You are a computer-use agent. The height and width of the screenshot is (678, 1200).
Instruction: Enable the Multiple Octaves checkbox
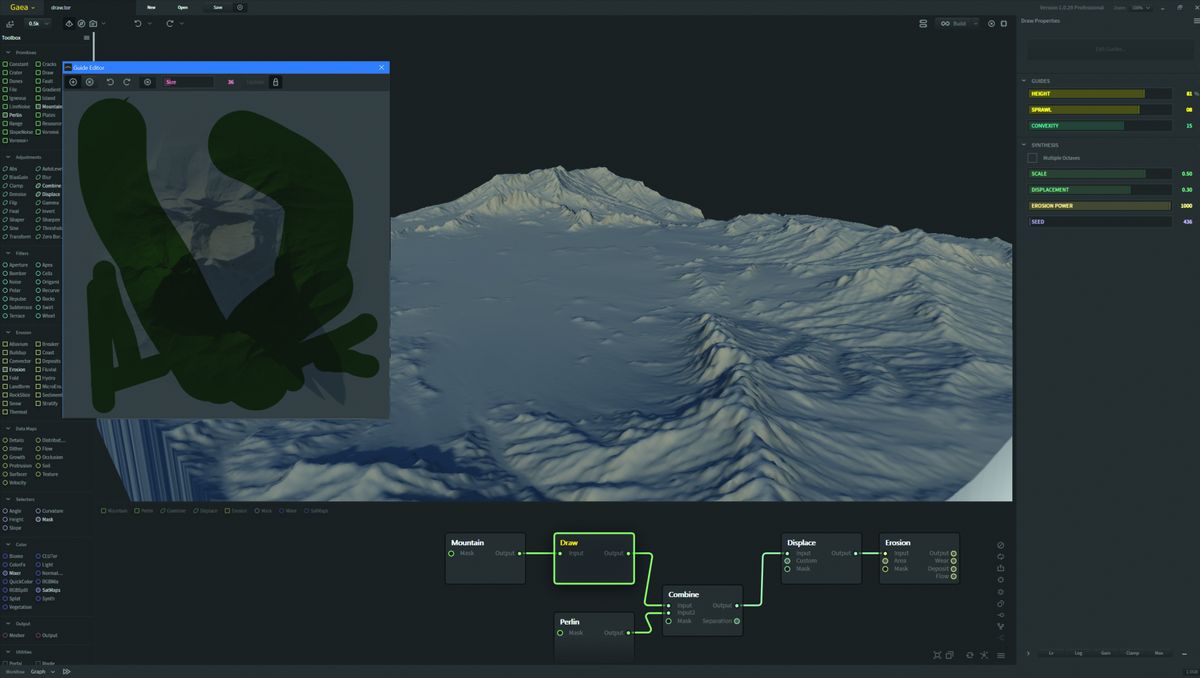[1033, 157]
